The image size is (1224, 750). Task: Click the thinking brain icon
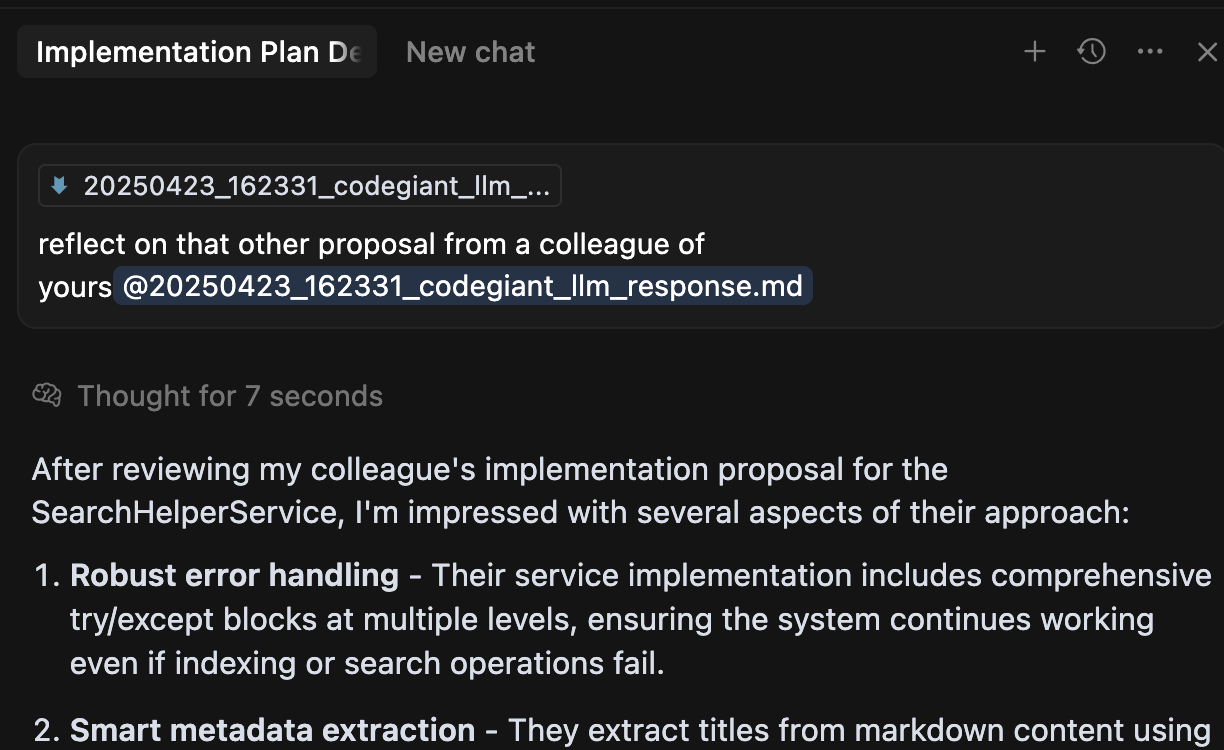[x=44, y=395]
